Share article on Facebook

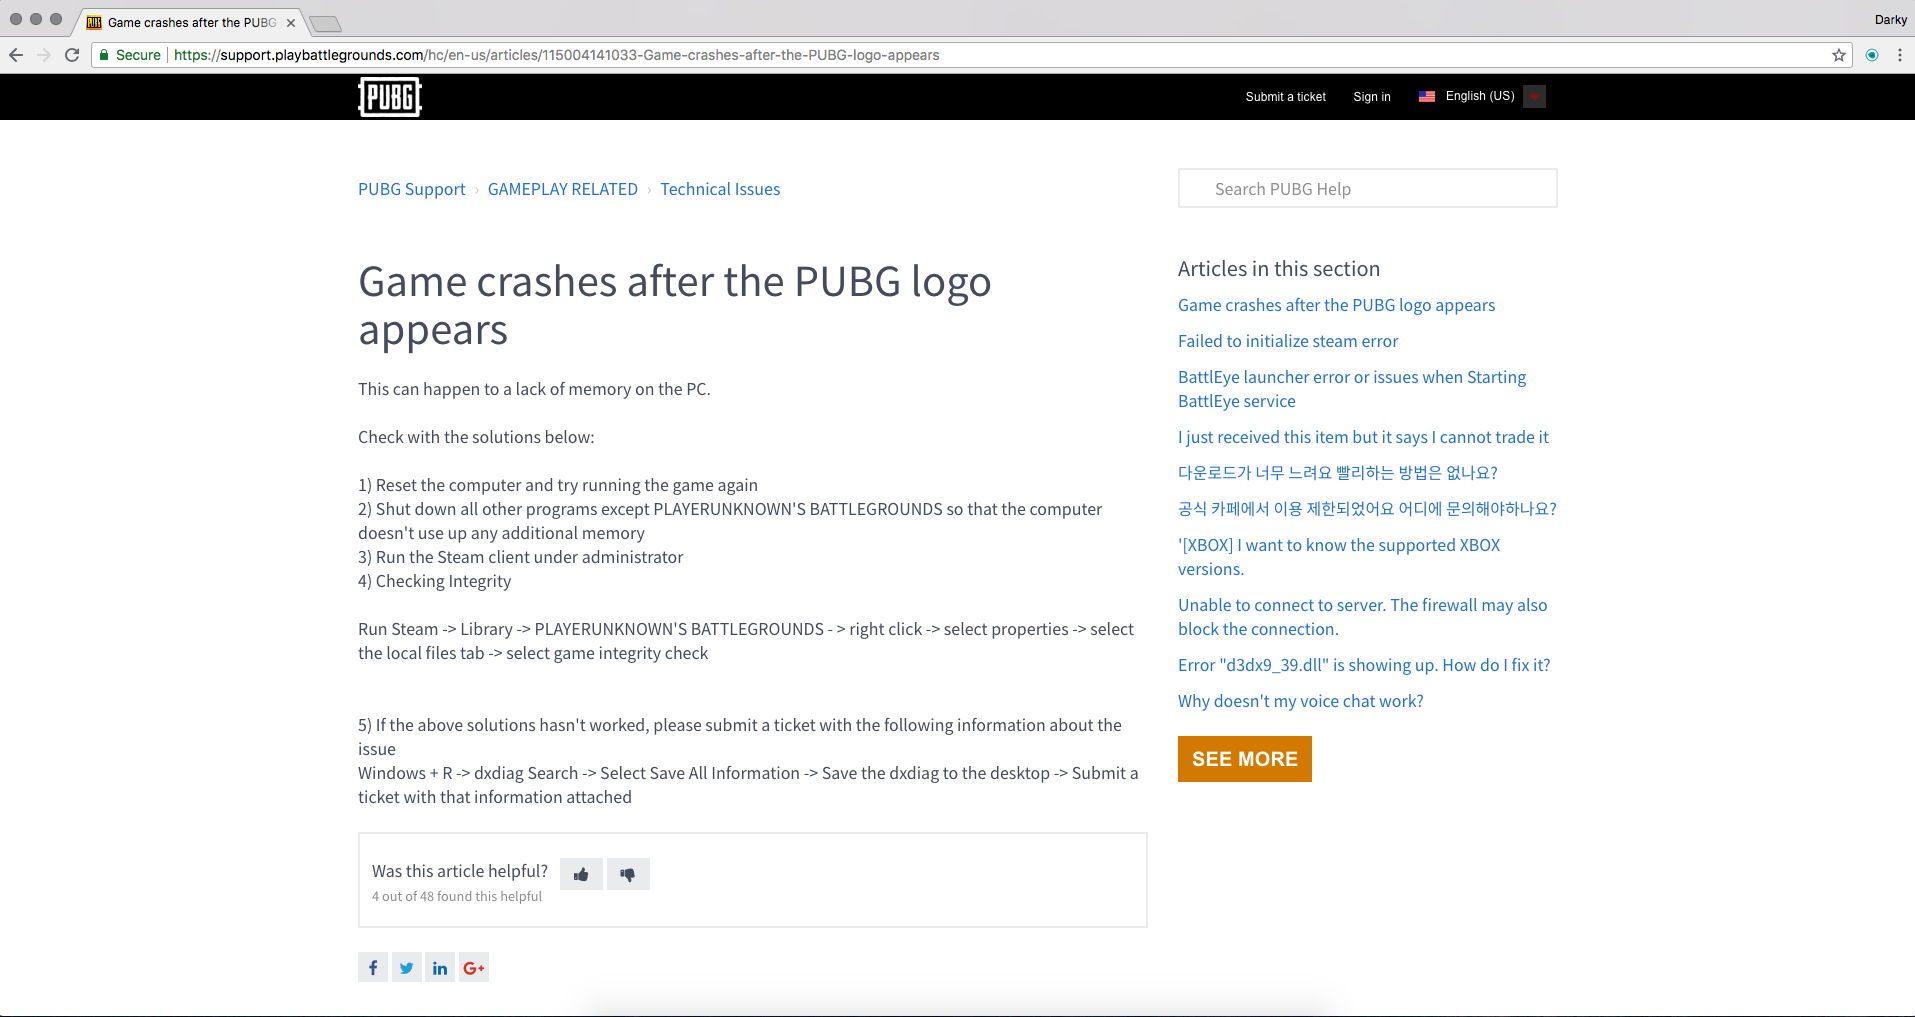pyautogui.click(x=373, y=967)
